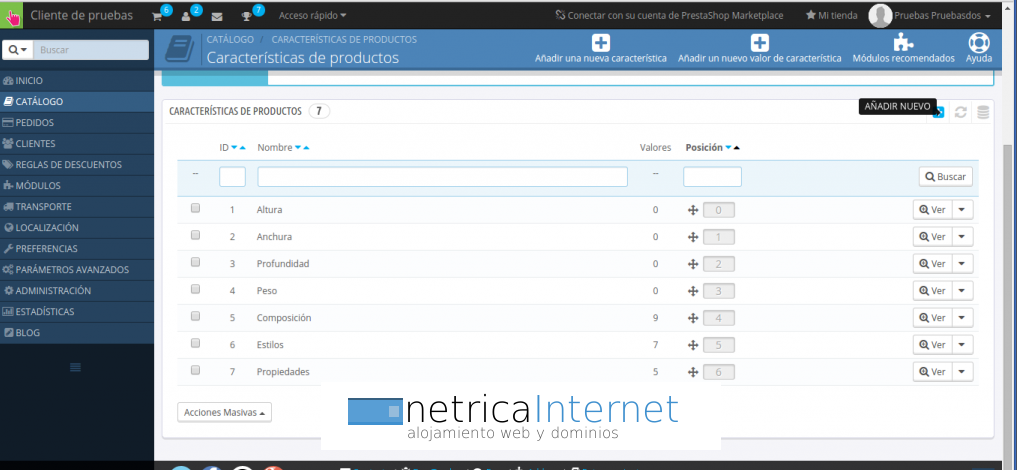Expand the actions arrow for Altura
Image resolution: width=1017 pixels, height=470 pixels.
[963, 210]
